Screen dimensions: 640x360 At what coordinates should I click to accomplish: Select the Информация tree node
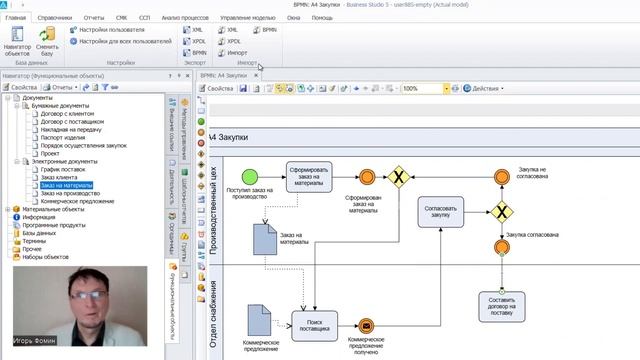[x=38, y=217]
